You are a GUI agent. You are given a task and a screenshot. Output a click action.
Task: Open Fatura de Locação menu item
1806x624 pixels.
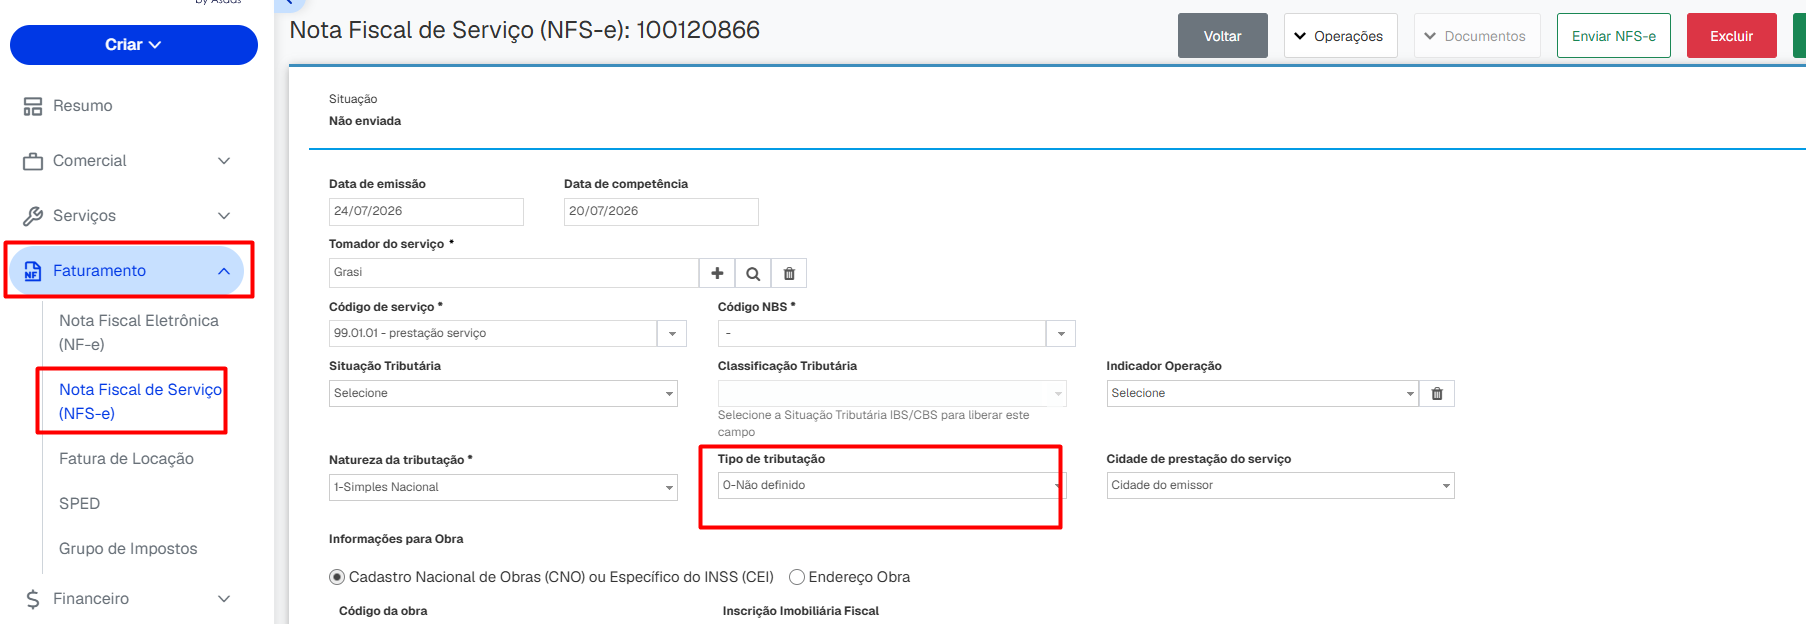[126, 459]
